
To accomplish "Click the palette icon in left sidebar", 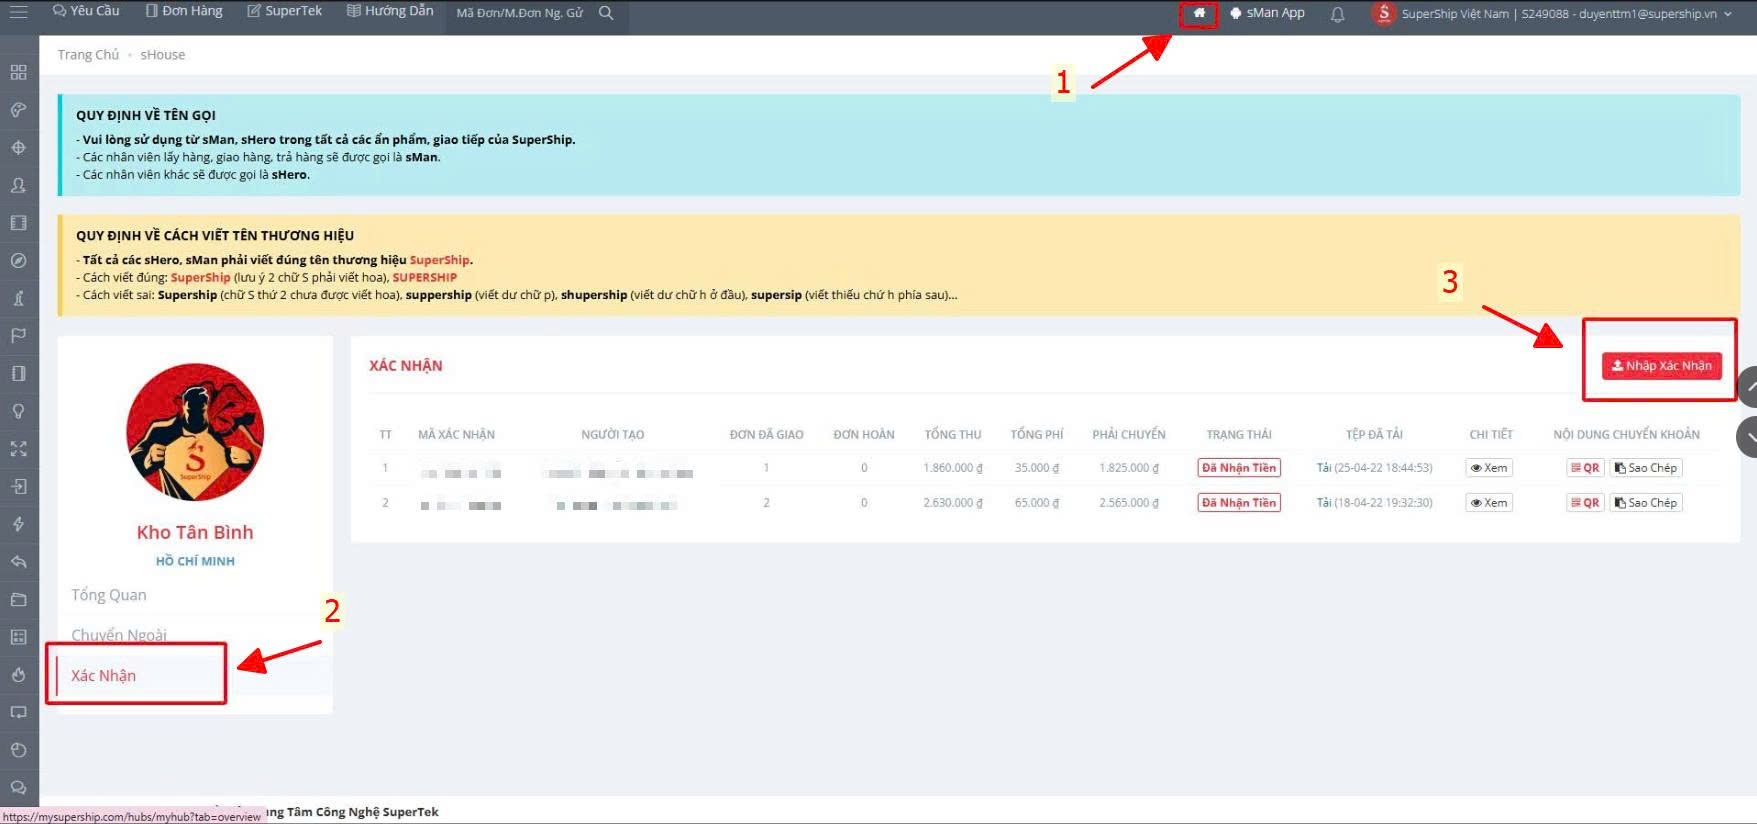I will (x=18, y=110).
